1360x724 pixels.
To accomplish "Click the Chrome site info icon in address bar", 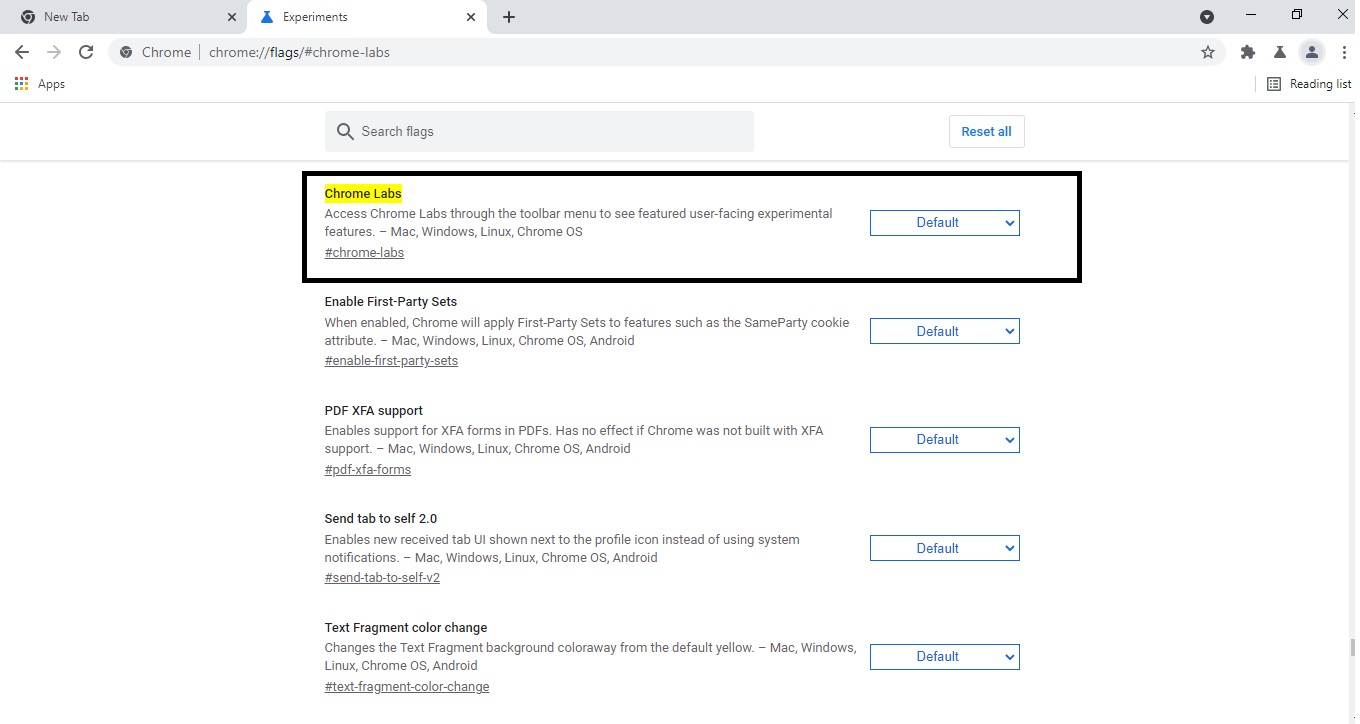I will [126, 52].
